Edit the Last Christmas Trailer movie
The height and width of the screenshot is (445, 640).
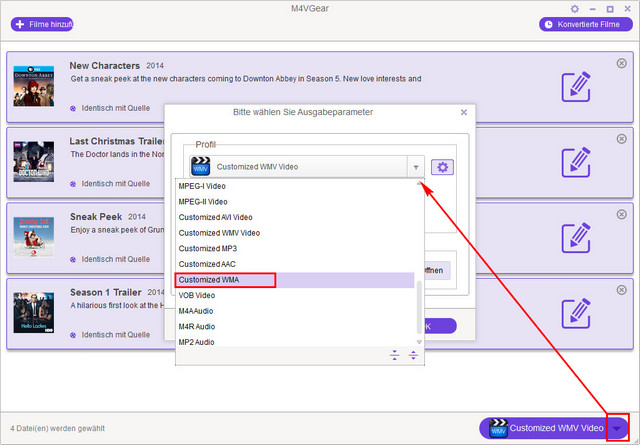click(576, 162)
